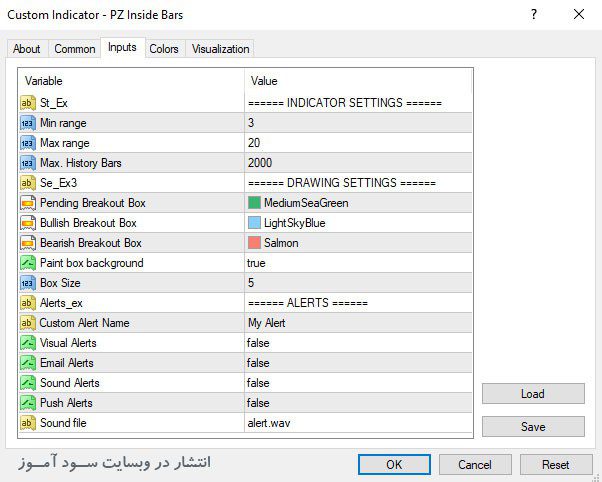
Task: Select the DRAWING SETTINGS value cell
Action: 359,183
